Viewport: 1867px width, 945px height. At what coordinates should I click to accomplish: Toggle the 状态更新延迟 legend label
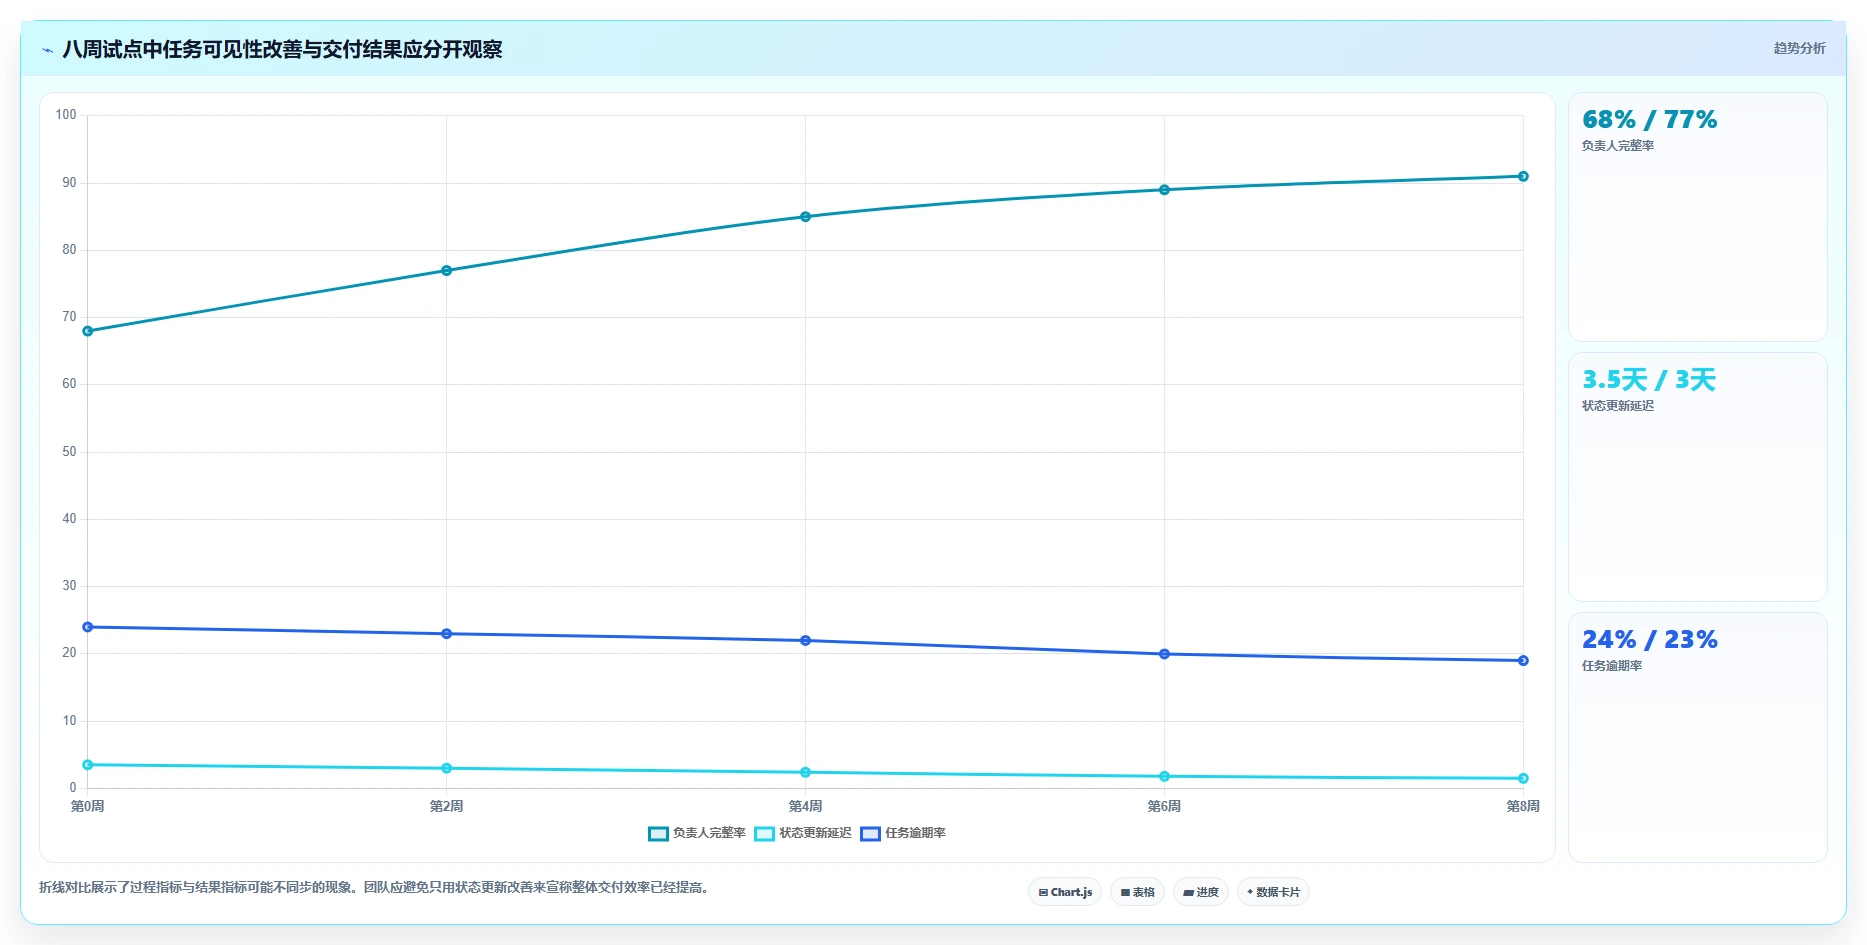(x=815, y=833)
